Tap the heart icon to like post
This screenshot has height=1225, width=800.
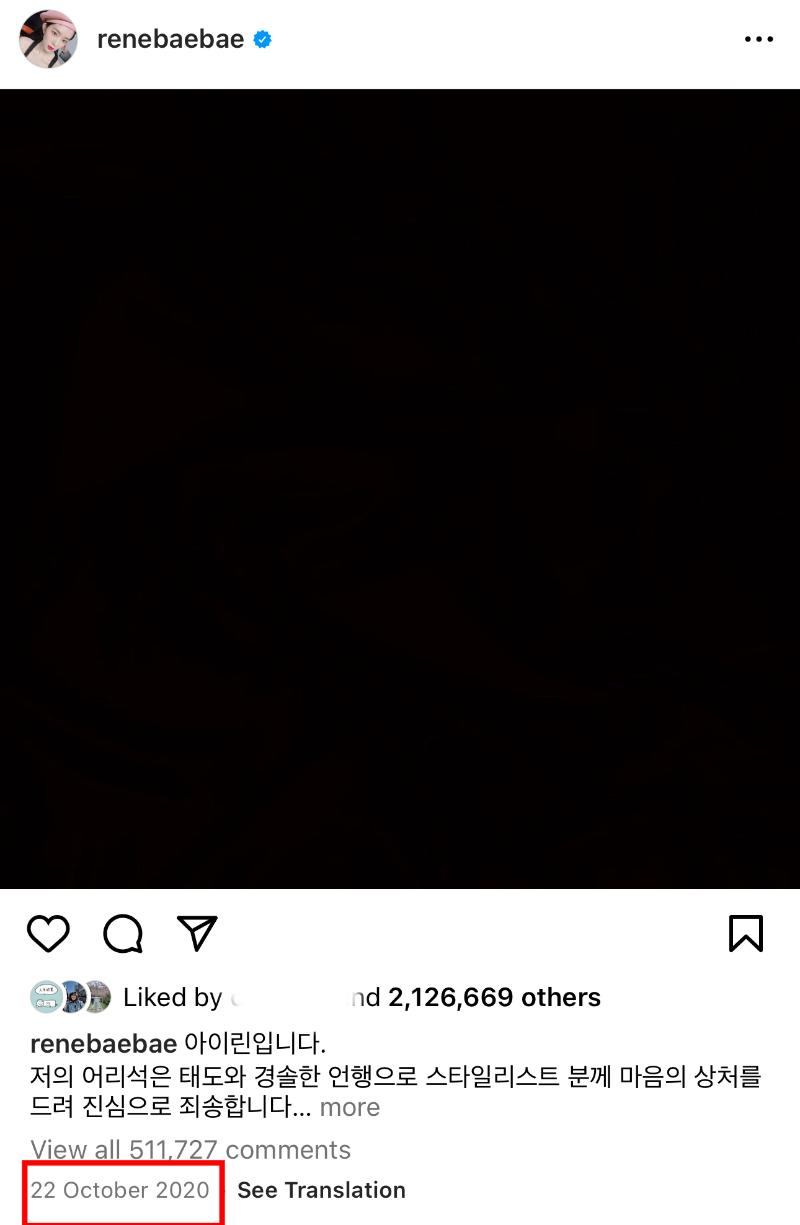tap(48, 933)
